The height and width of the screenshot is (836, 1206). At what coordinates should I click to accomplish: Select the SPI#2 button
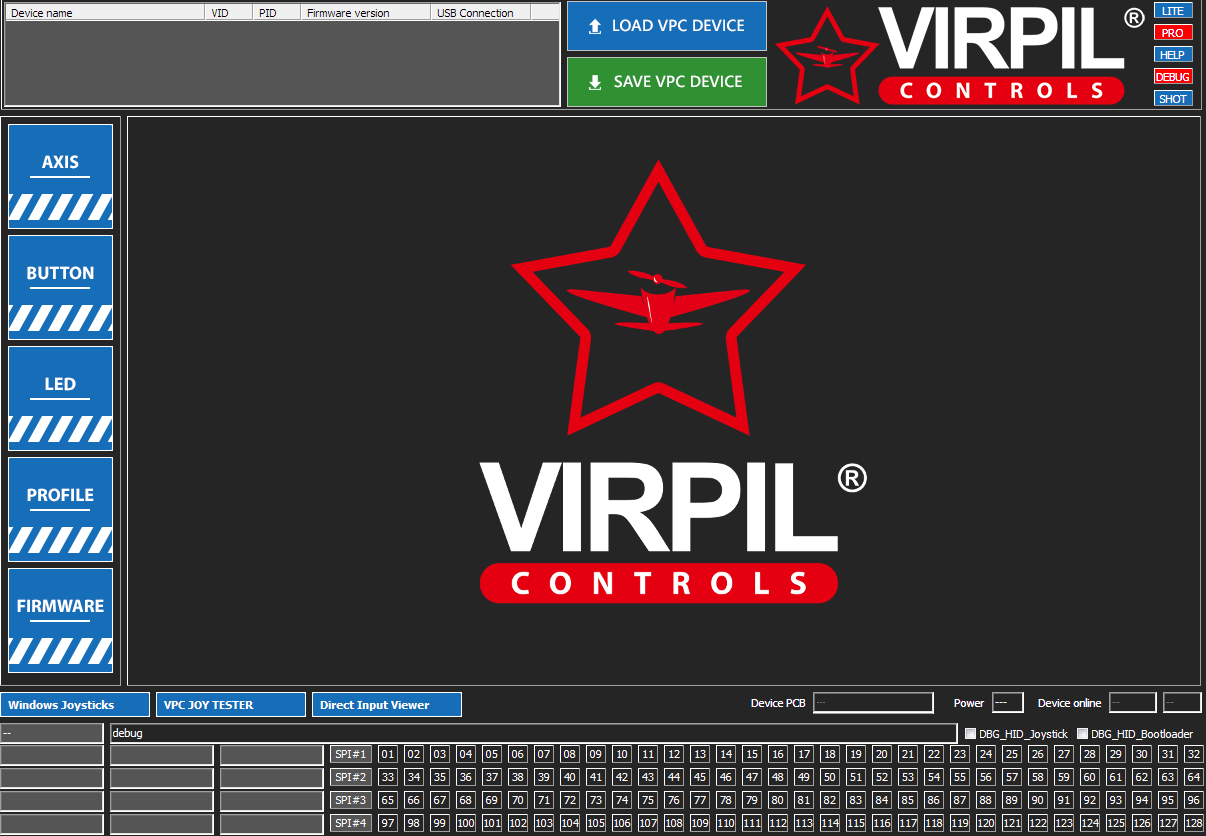pyautogui.click(x=351, y=777)
